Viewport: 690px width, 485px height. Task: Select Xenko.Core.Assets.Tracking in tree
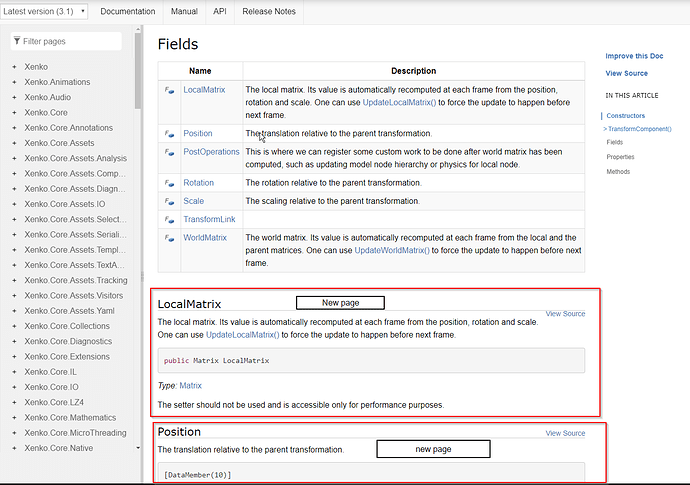[x=76, y=280]
